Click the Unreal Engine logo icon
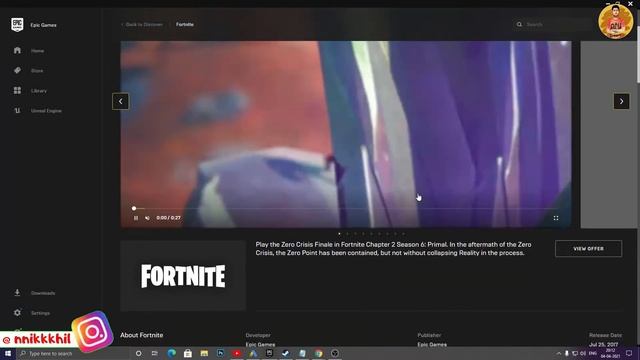Screen dimensions: 640x360 17,111
